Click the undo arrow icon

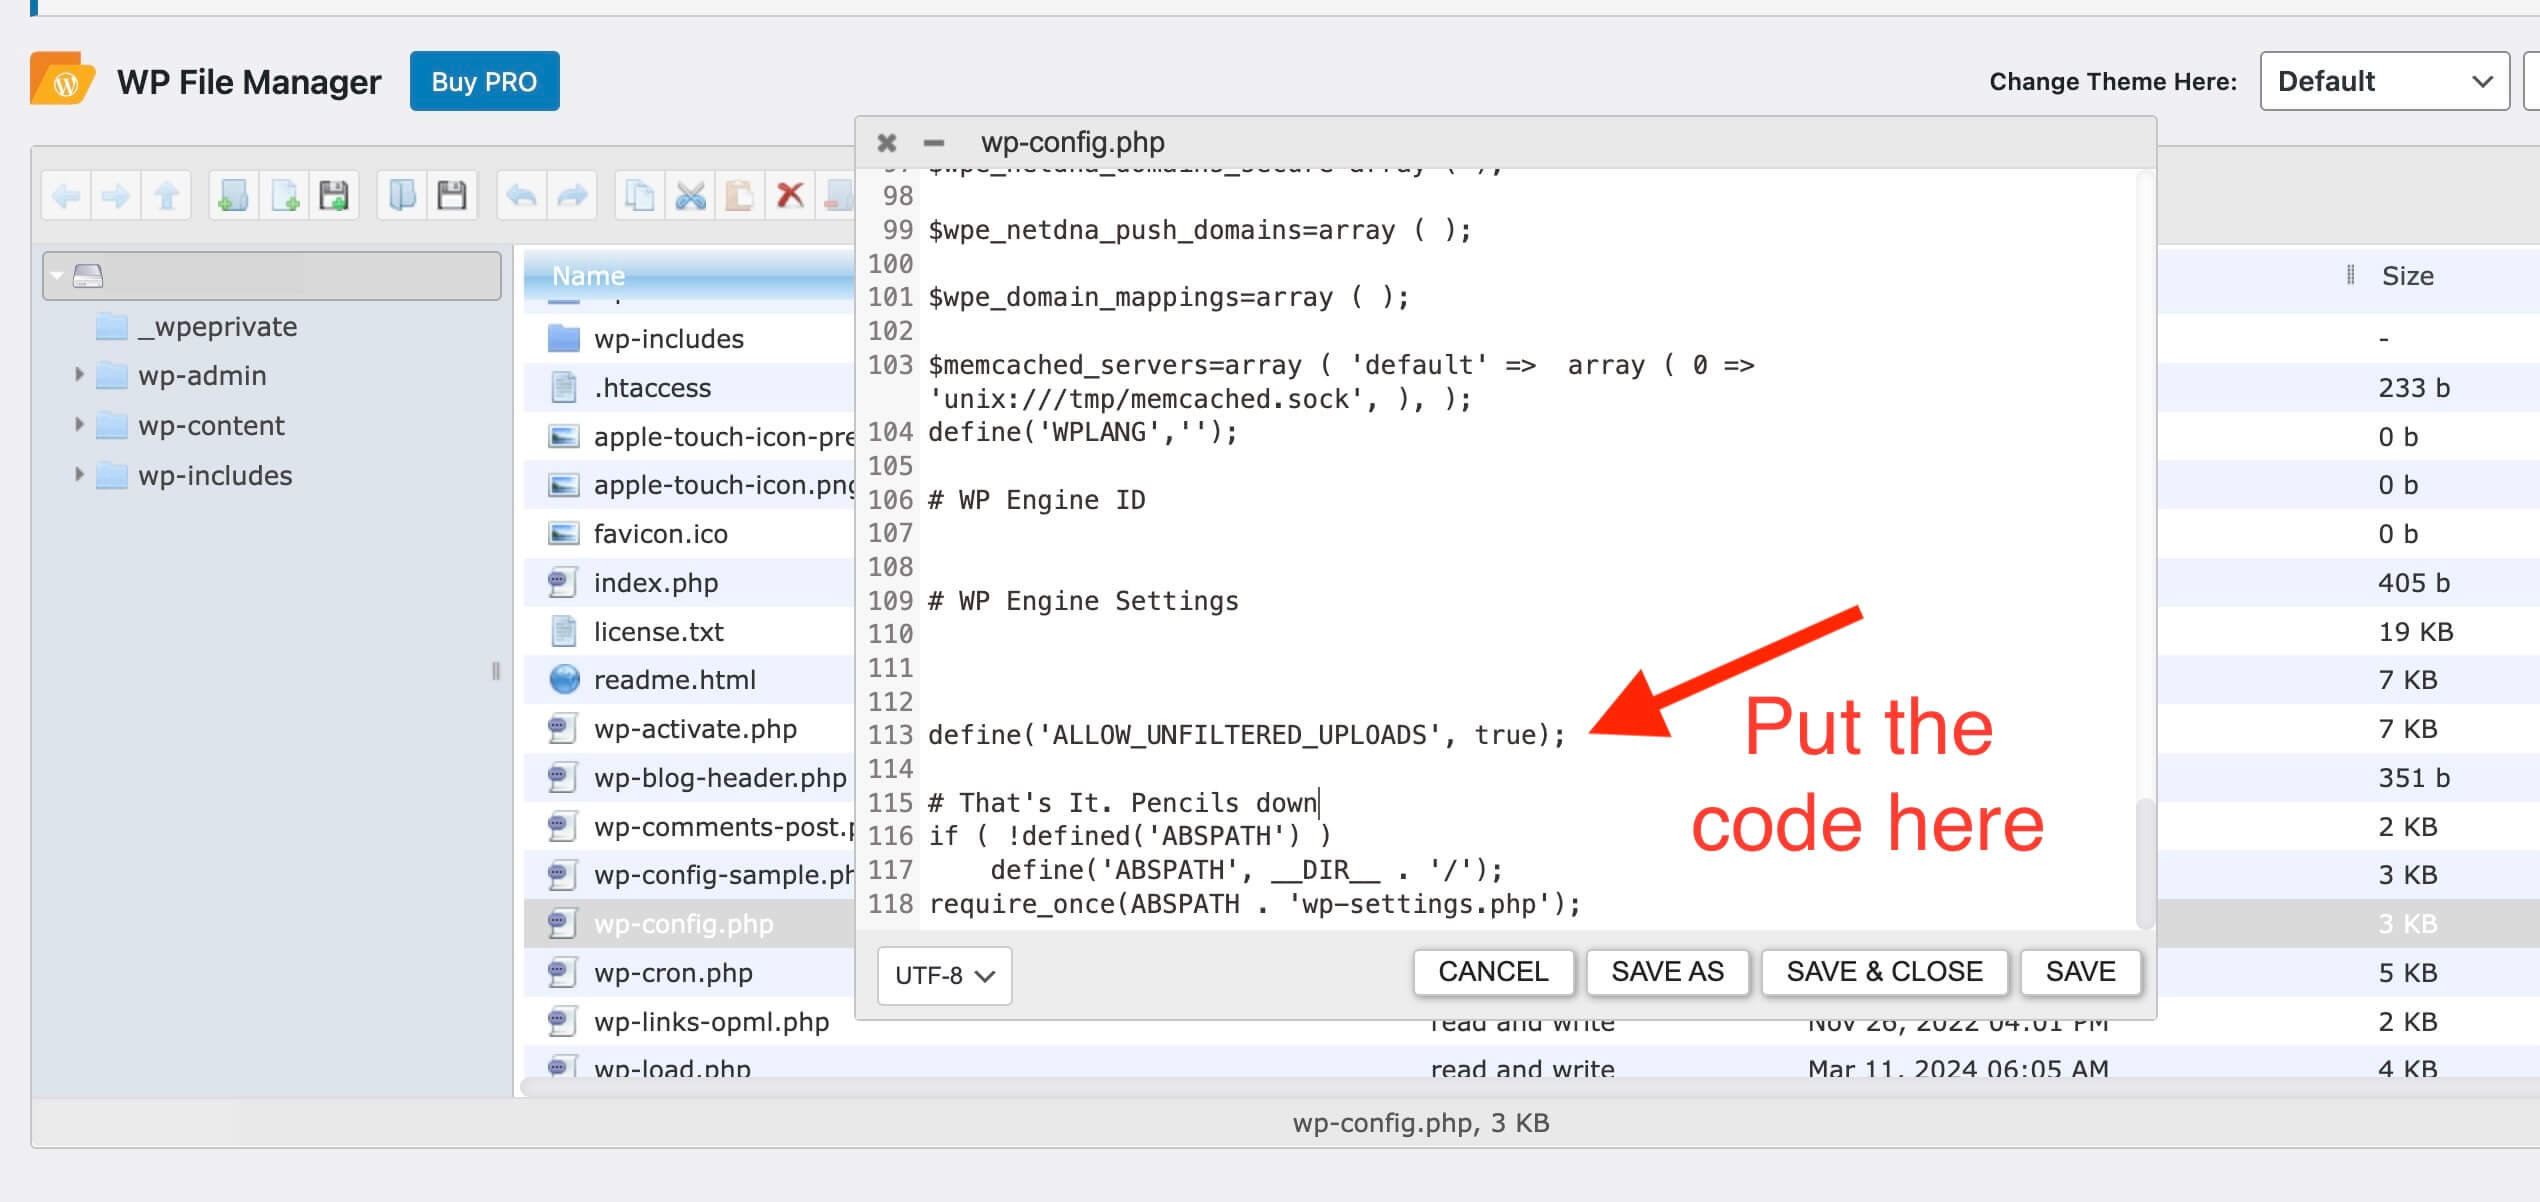coord(521,196)
